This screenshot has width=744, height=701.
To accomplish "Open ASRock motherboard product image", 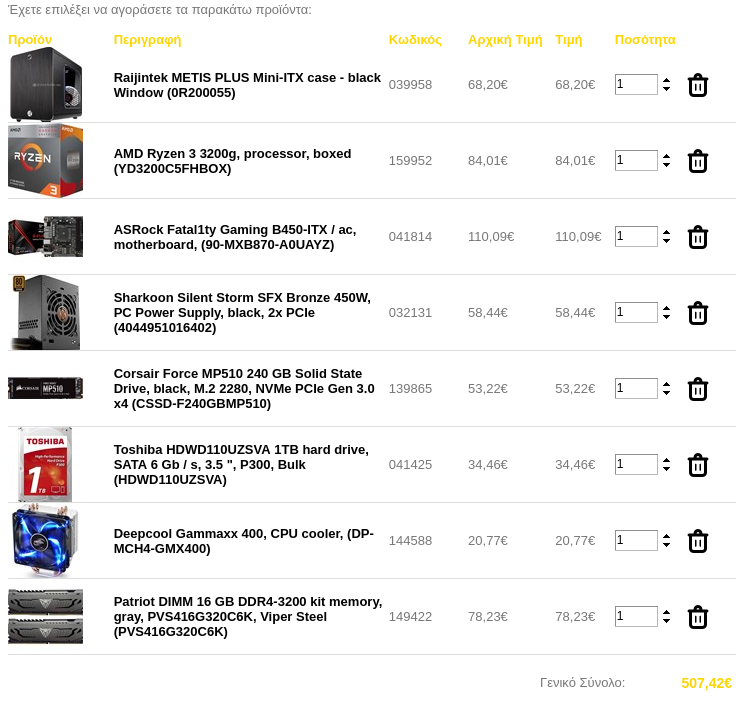I will coord(46,236).
